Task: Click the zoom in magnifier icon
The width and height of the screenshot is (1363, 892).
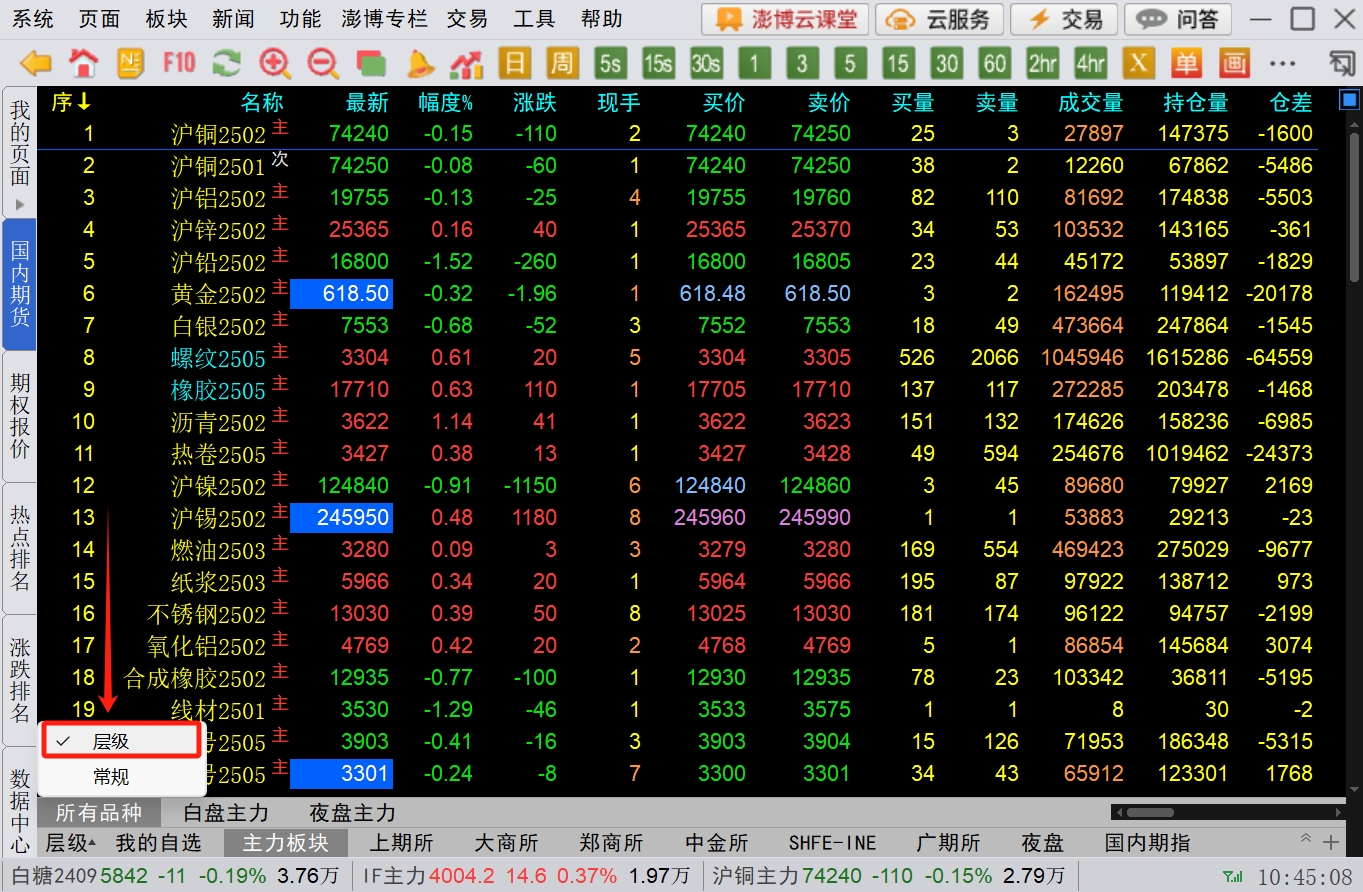Action: click(274, 64)
